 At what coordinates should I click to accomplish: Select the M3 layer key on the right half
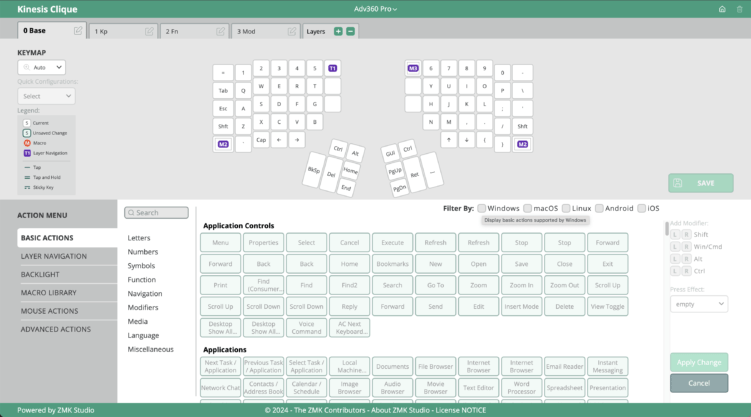413,68
